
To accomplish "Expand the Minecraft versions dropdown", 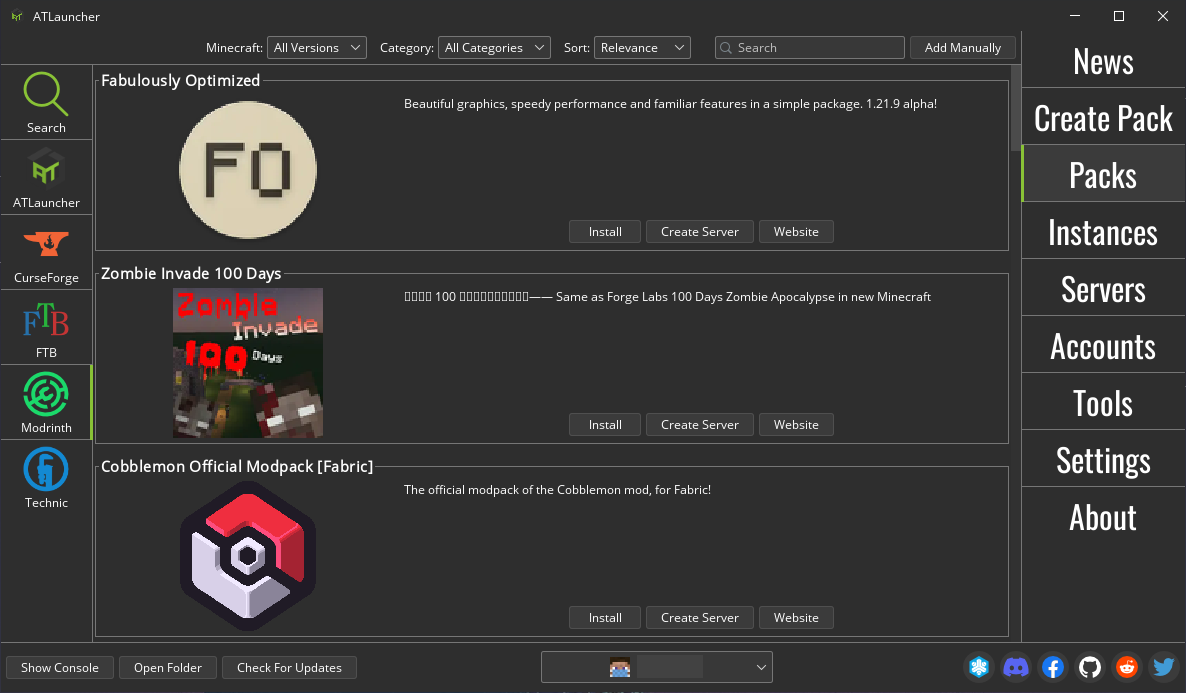I will pos(317,47).
